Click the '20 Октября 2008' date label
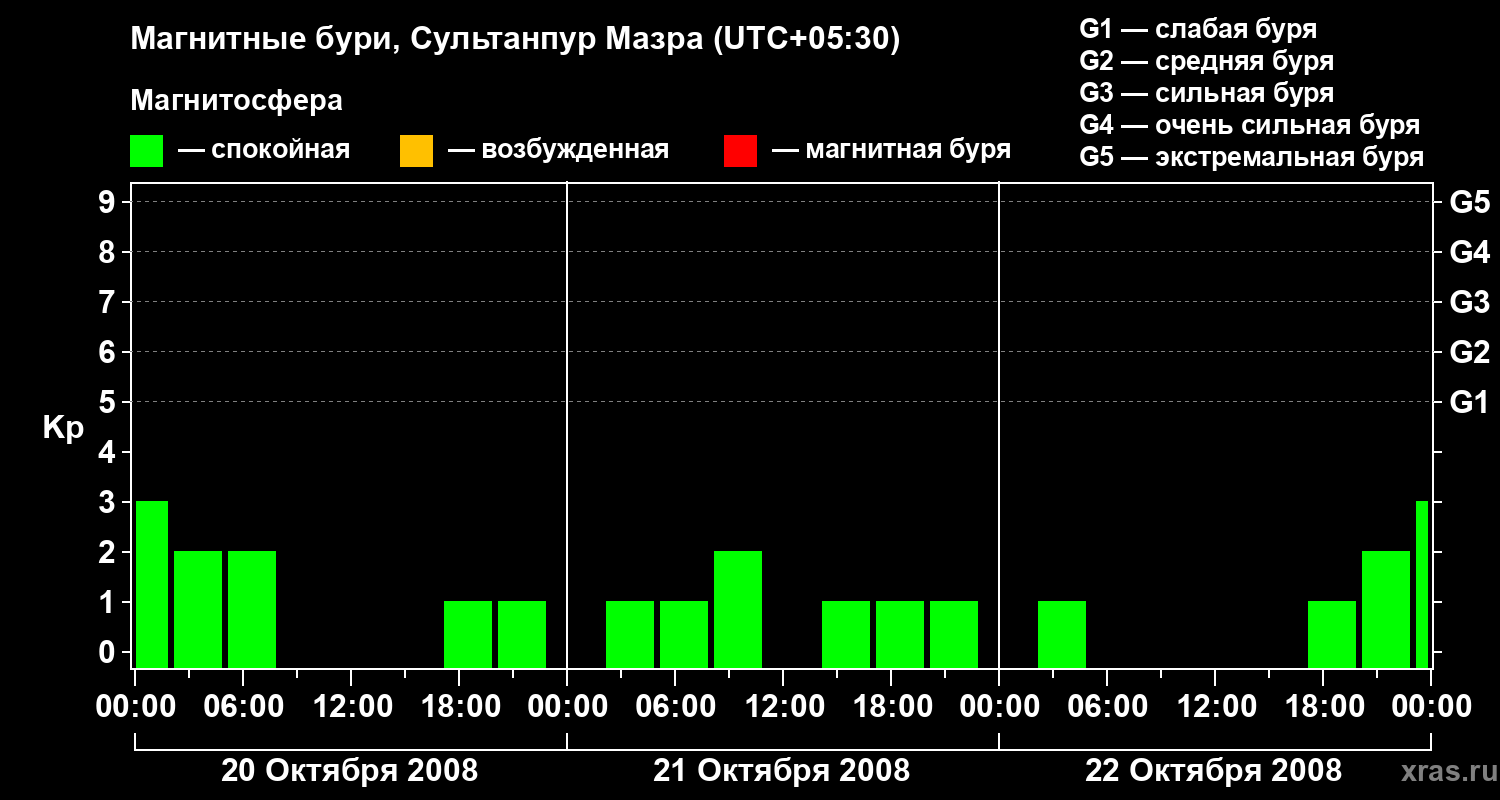1500x800 pixels. (x=350, y=771)
